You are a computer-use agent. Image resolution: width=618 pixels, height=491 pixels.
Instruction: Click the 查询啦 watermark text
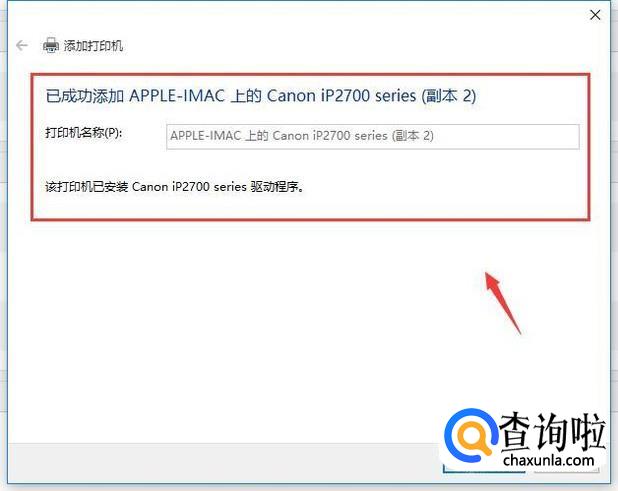[x=553, y=432]
